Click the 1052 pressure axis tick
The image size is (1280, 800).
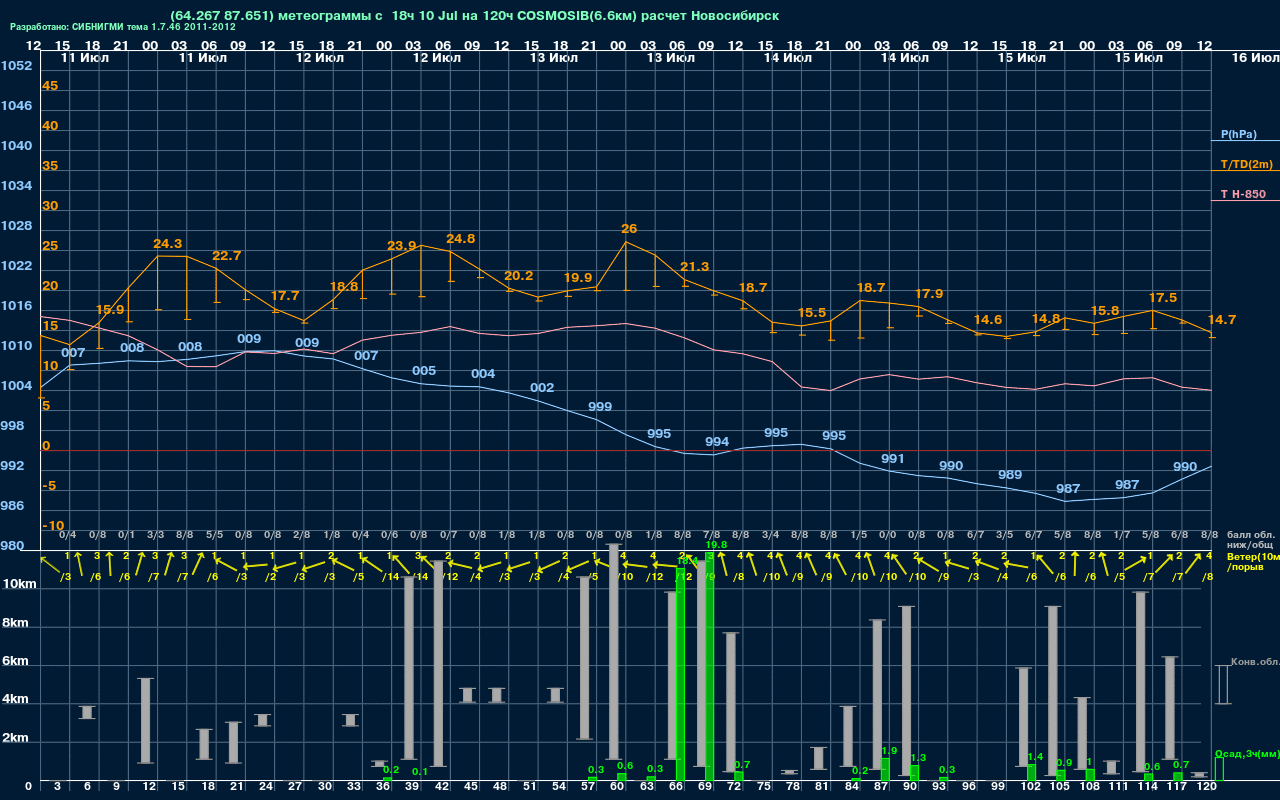tap(16, 66)
